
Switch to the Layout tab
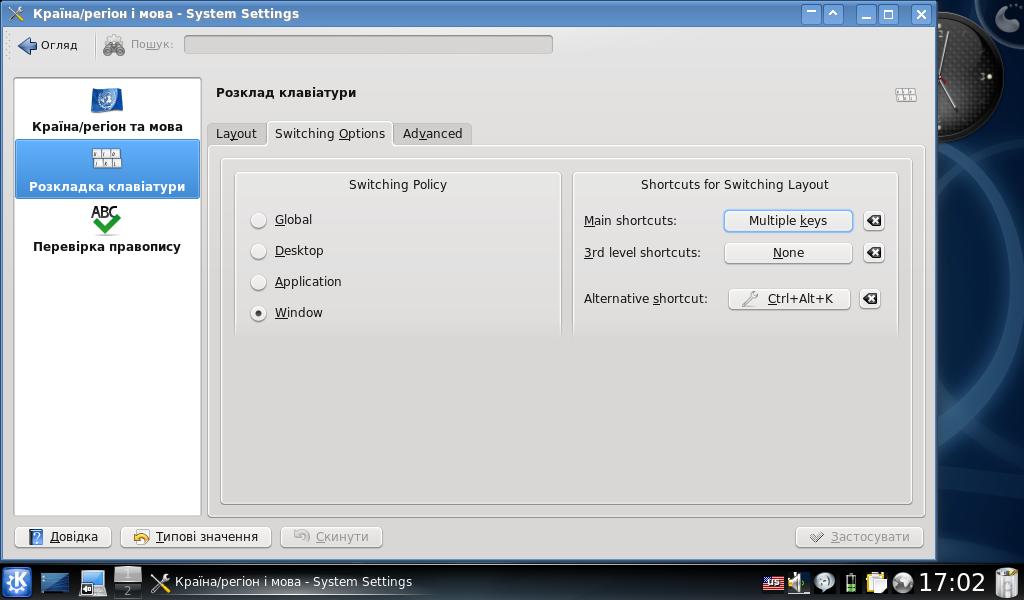pyautogui.click(x=236, y=134)
